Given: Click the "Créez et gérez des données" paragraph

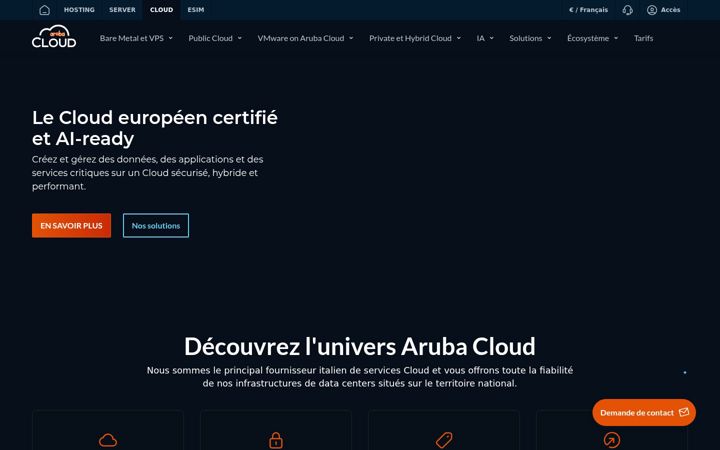Looking at the screenshot, I should pyautogui.click(x=147, y=173).
